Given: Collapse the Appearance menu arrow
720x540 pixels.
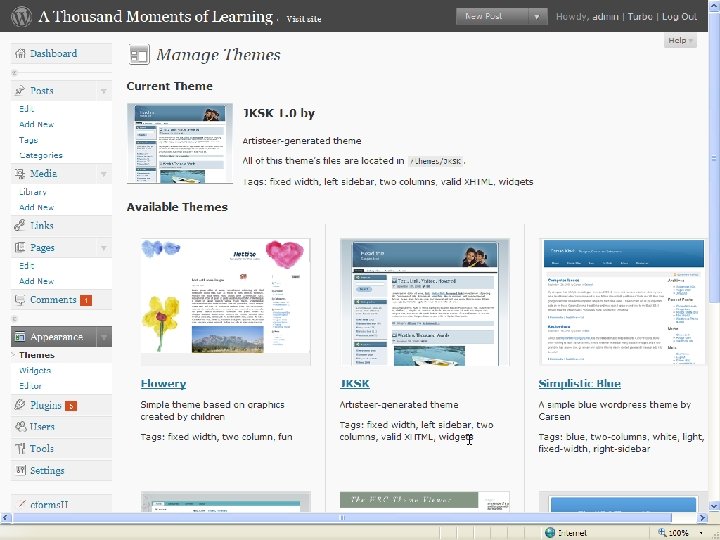Looking at the screenshot, I should pyautogui.click(x=104, y=337).
